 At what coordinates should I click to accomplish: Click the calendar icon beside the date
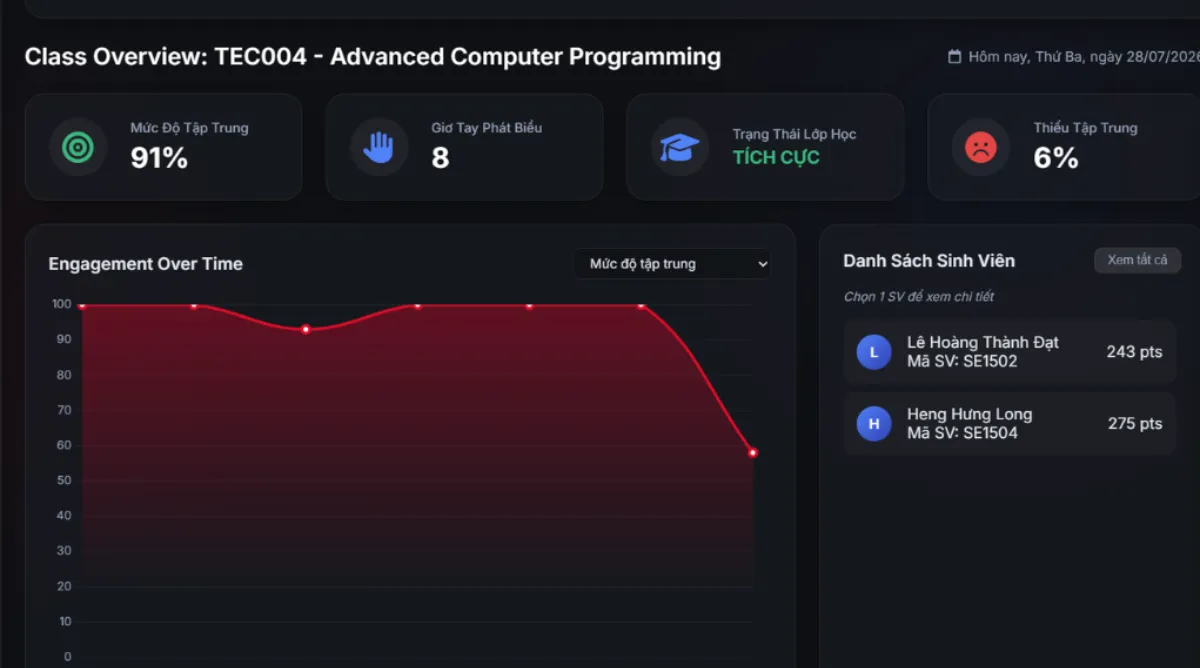tap(955, 57)
